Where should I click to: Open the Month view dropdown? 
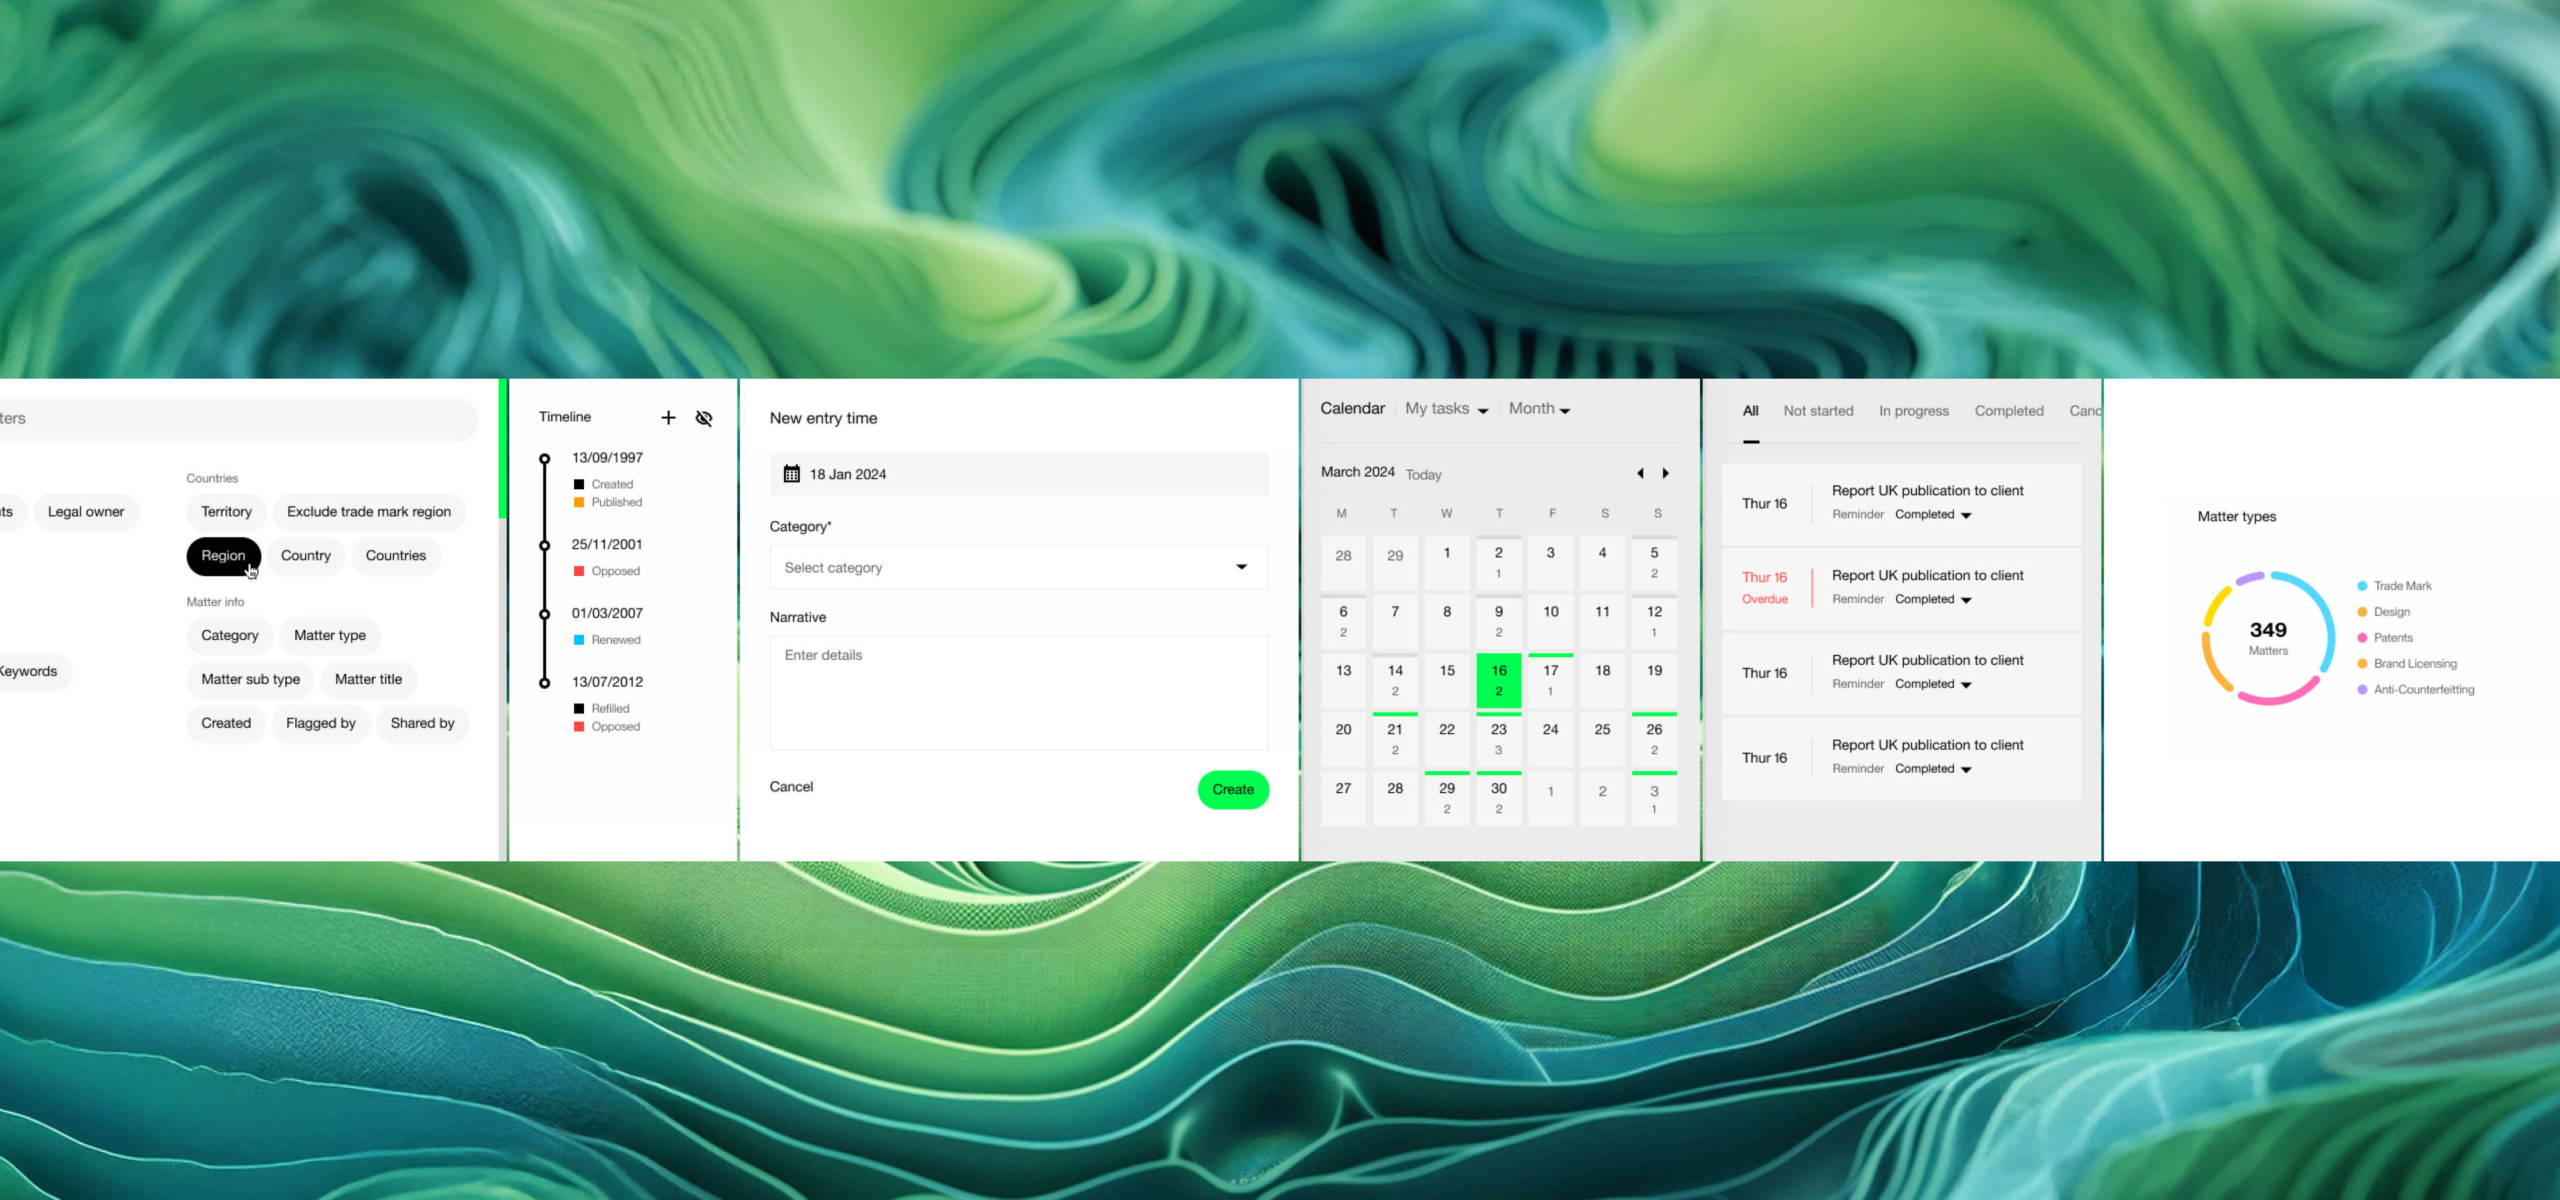pyautogui.click(x=1539, y=409)
